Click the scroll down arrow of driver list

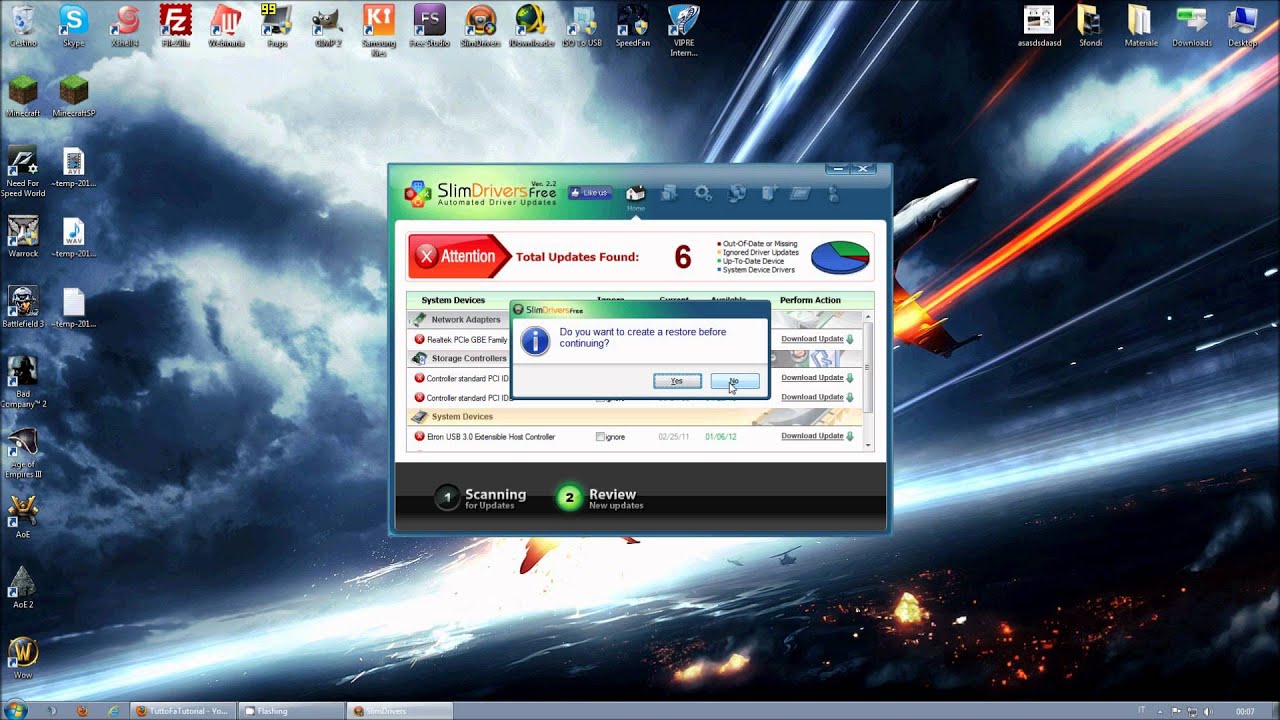pos(868,445)
